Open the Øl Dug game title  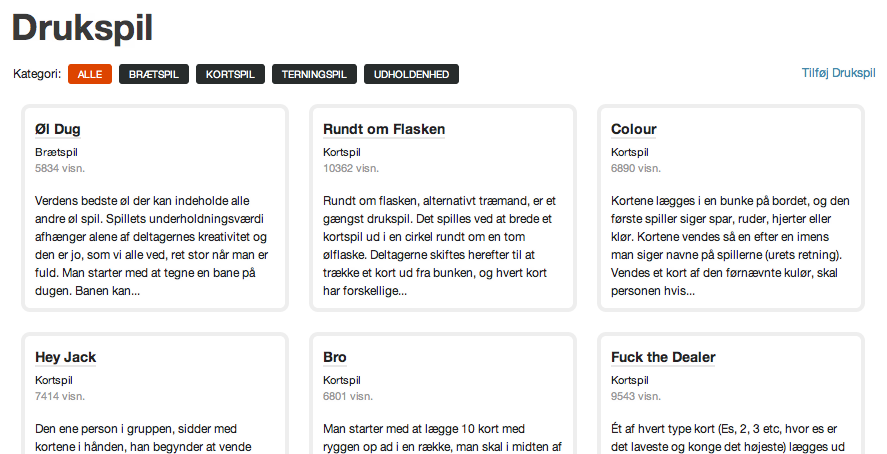coord(58,129)
